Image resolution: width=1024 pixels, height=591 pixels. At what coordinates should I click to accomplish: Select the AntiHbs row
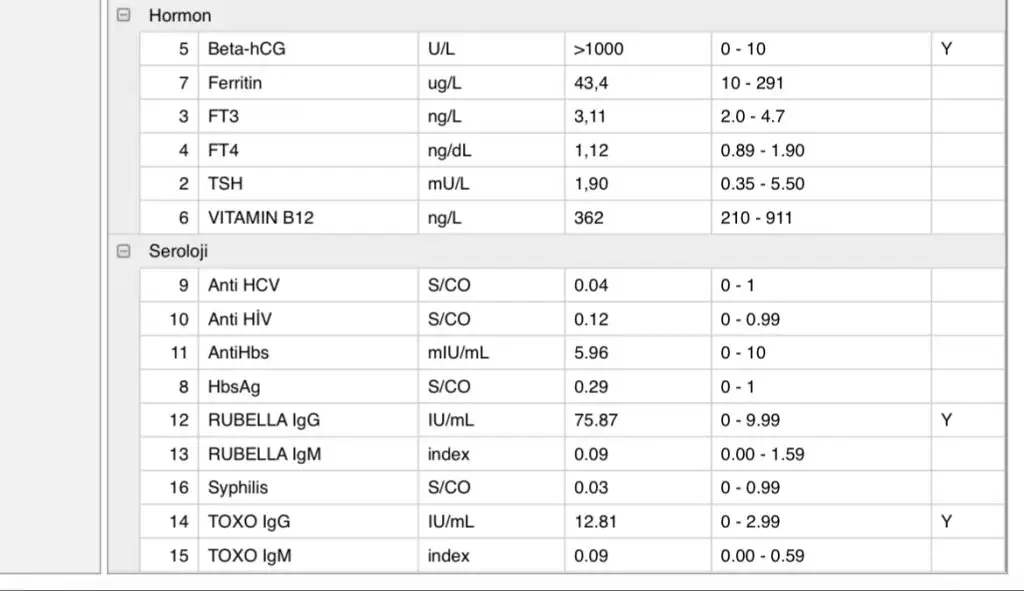[x=238, y=353]
